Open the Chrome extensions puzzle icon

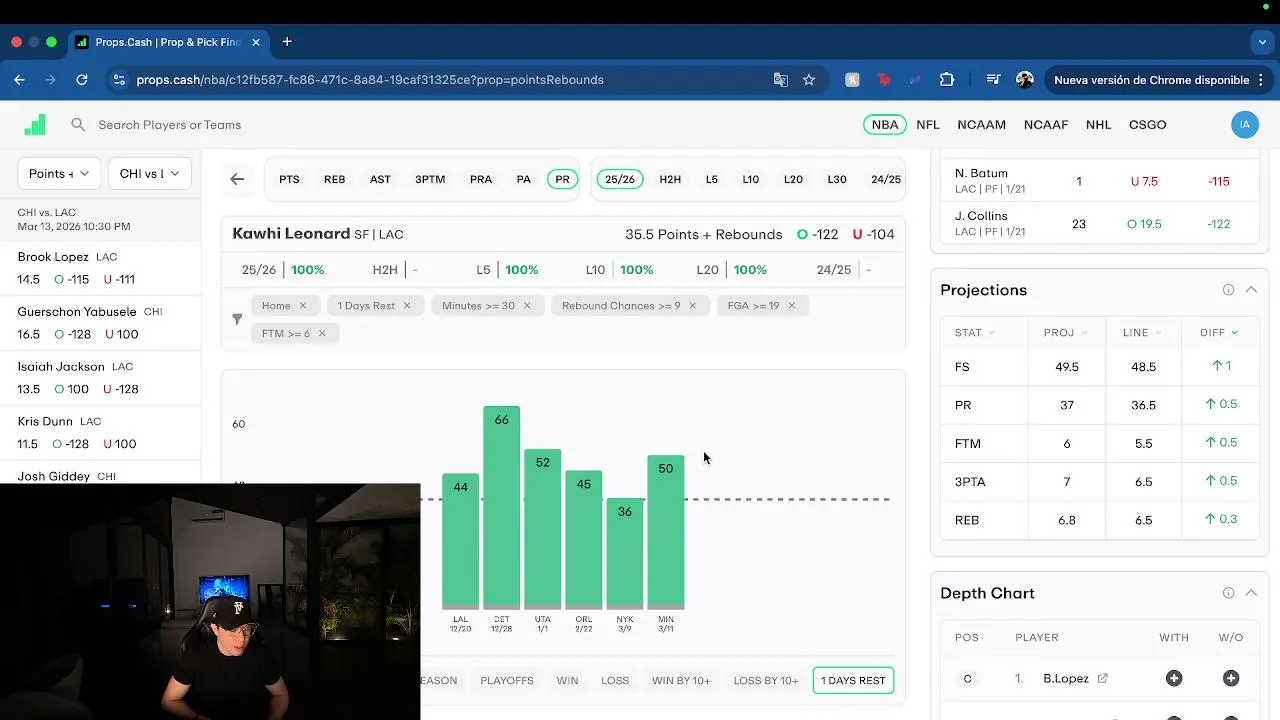[x=947, y=80]
